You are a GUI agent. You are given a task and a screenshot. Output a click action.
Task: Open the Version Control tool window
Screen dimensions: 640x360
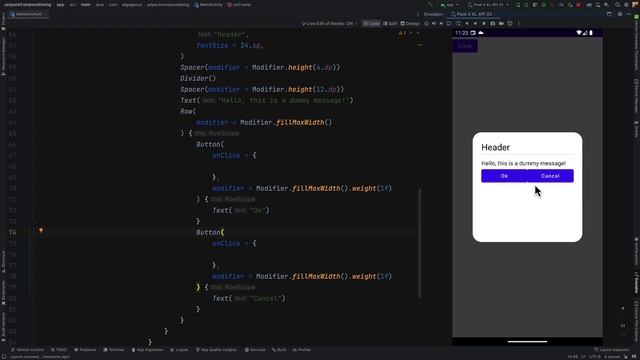click(x=27, y=350)
